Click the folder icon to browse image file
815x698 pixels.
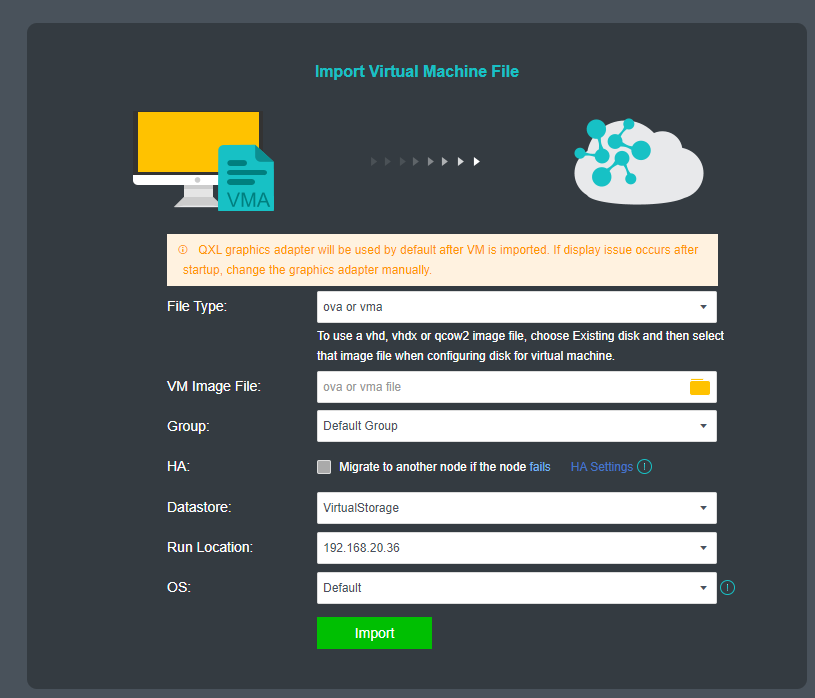click(x=699, y=386)
